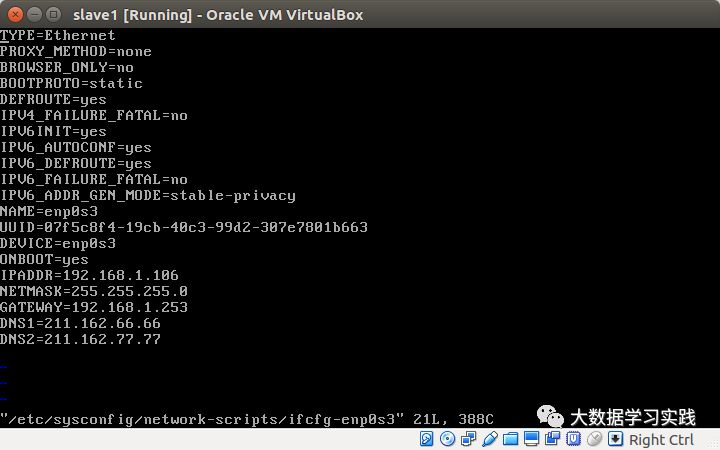Click the NETMASK=255.255.255.0 line
Screen dimensions: 720x450
click(94, 292)
